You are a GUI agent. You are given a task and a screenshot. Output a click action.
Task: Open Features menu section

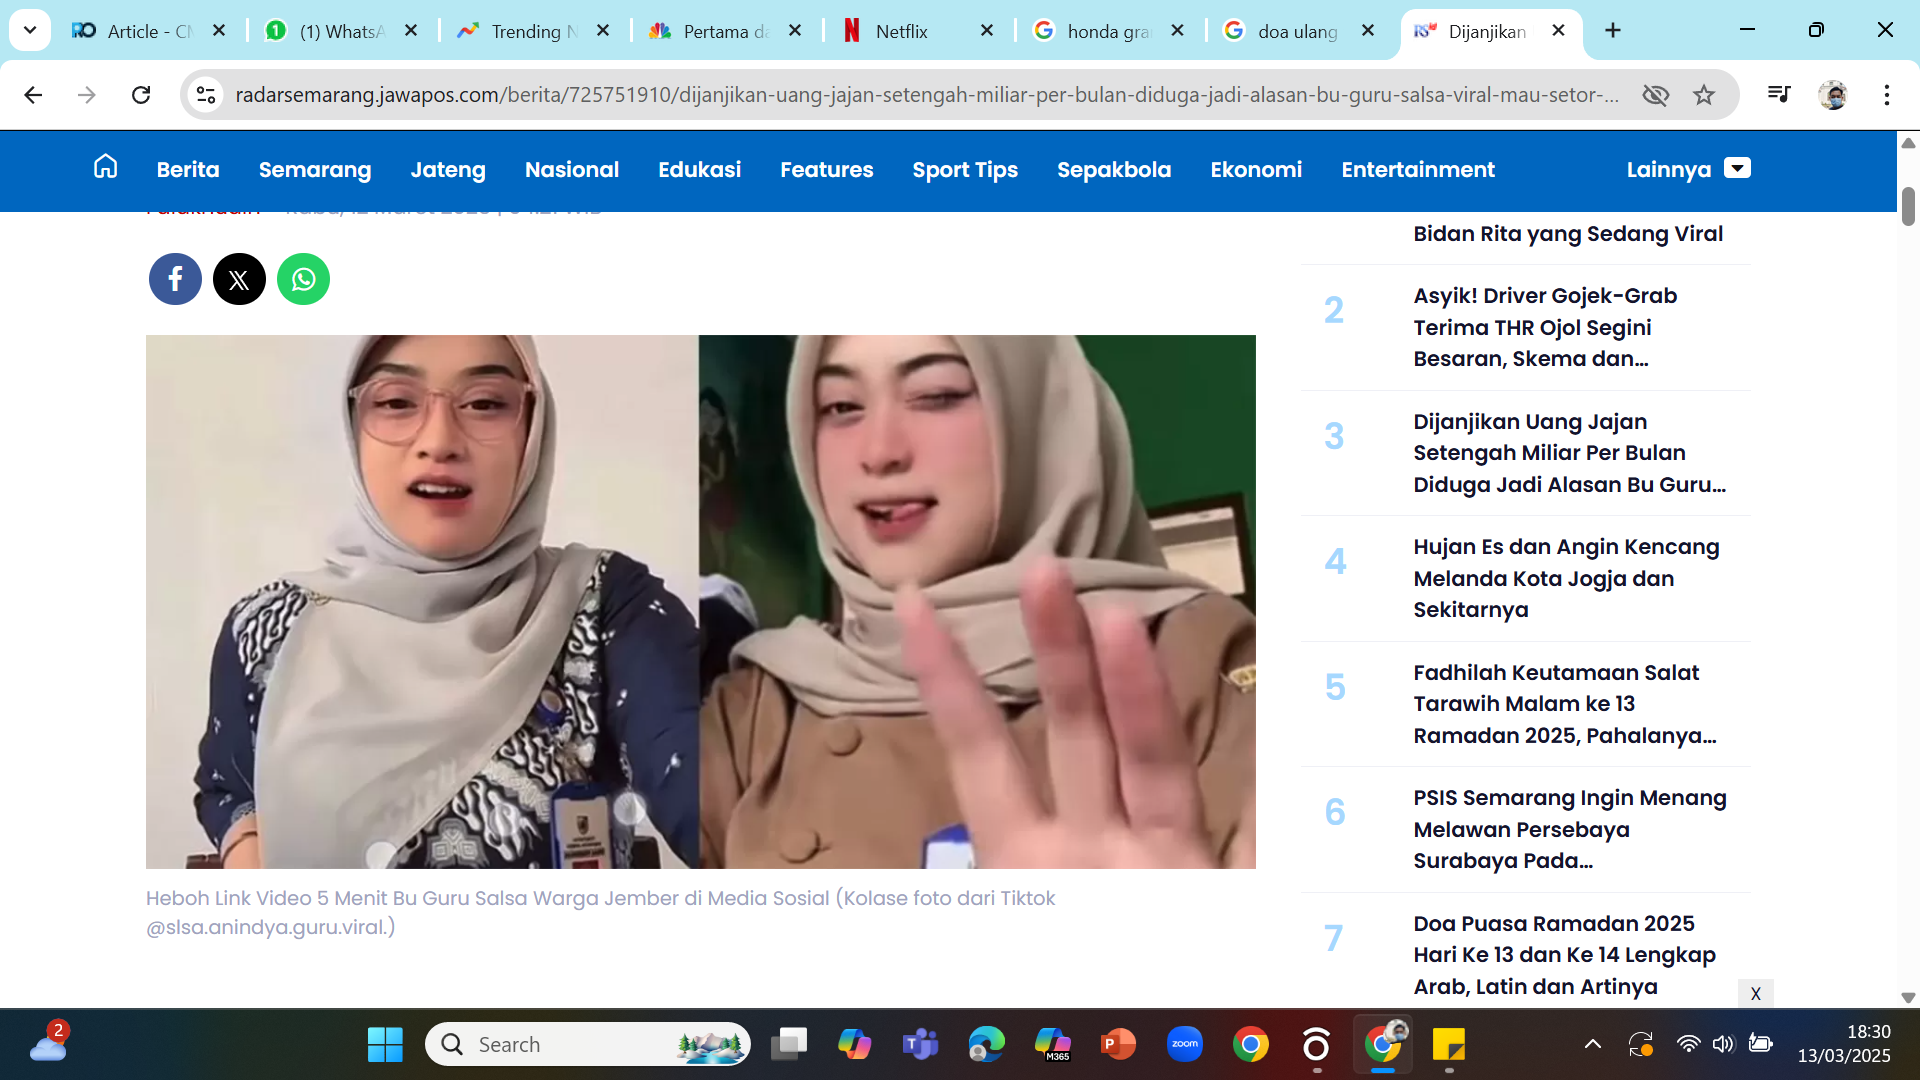[x=827, y=169]
